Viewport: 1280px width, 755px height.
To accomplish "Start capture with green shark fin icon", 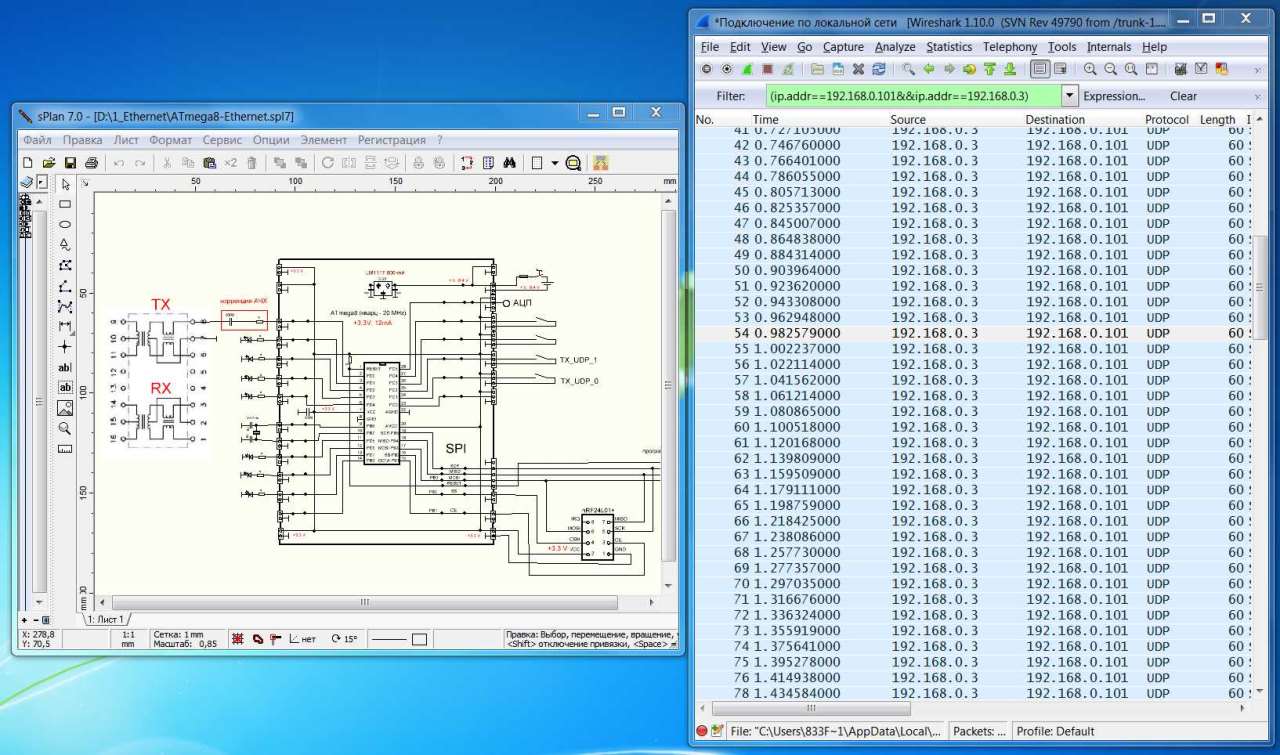I will (747, 69).
